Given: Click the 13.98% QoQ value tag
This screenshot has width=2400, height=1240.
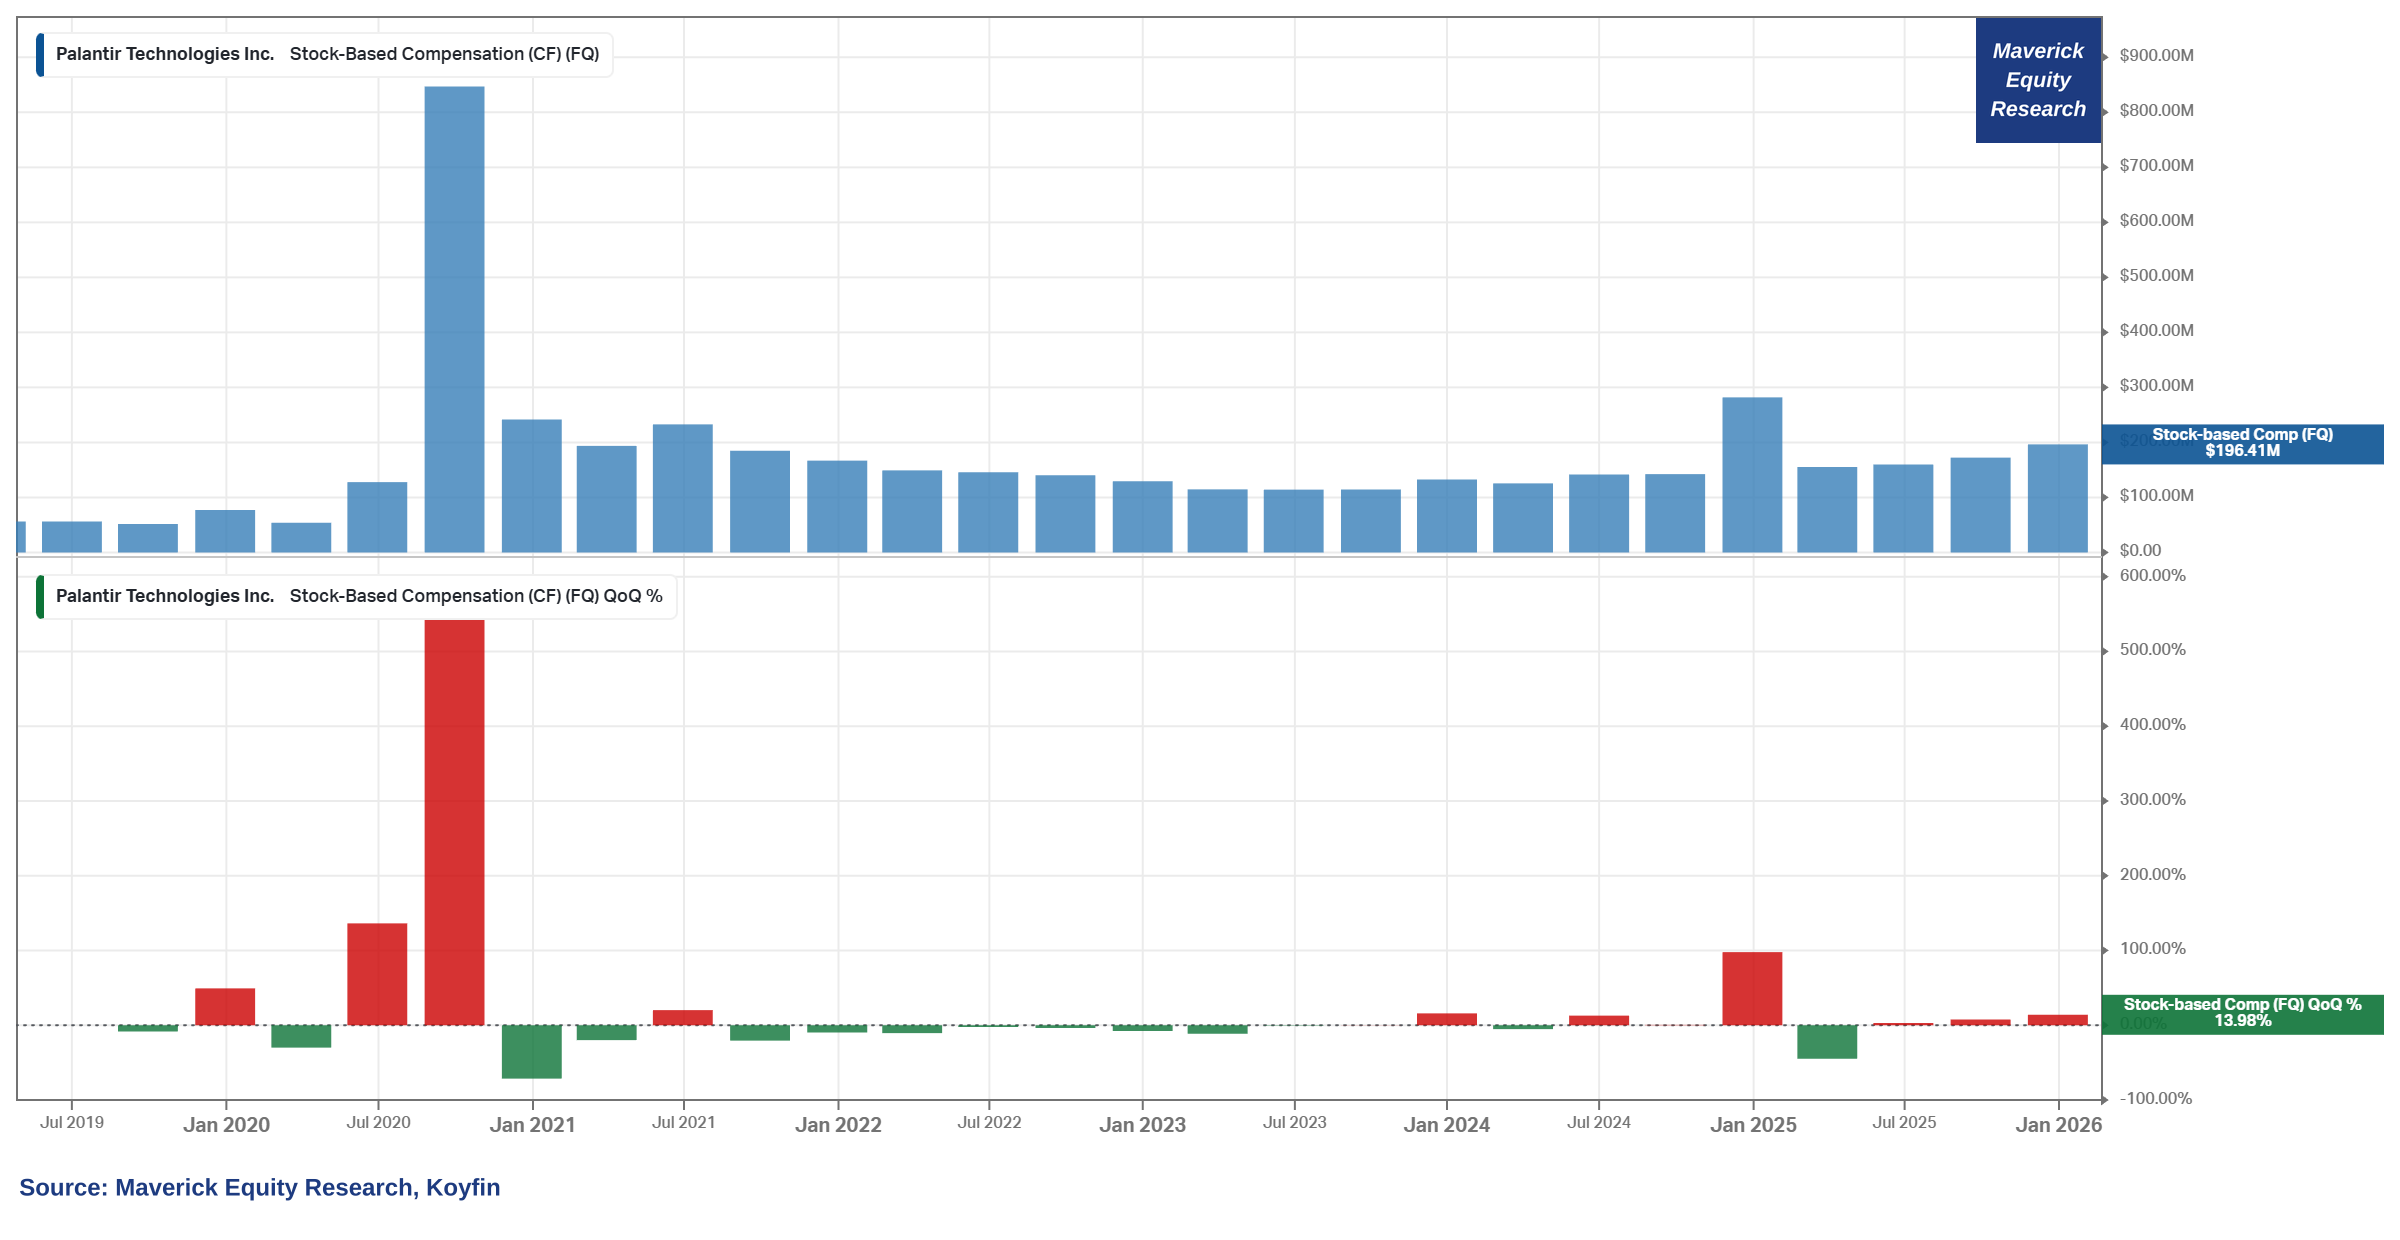Looking at the screenshot, I should pos(2242,1013).
